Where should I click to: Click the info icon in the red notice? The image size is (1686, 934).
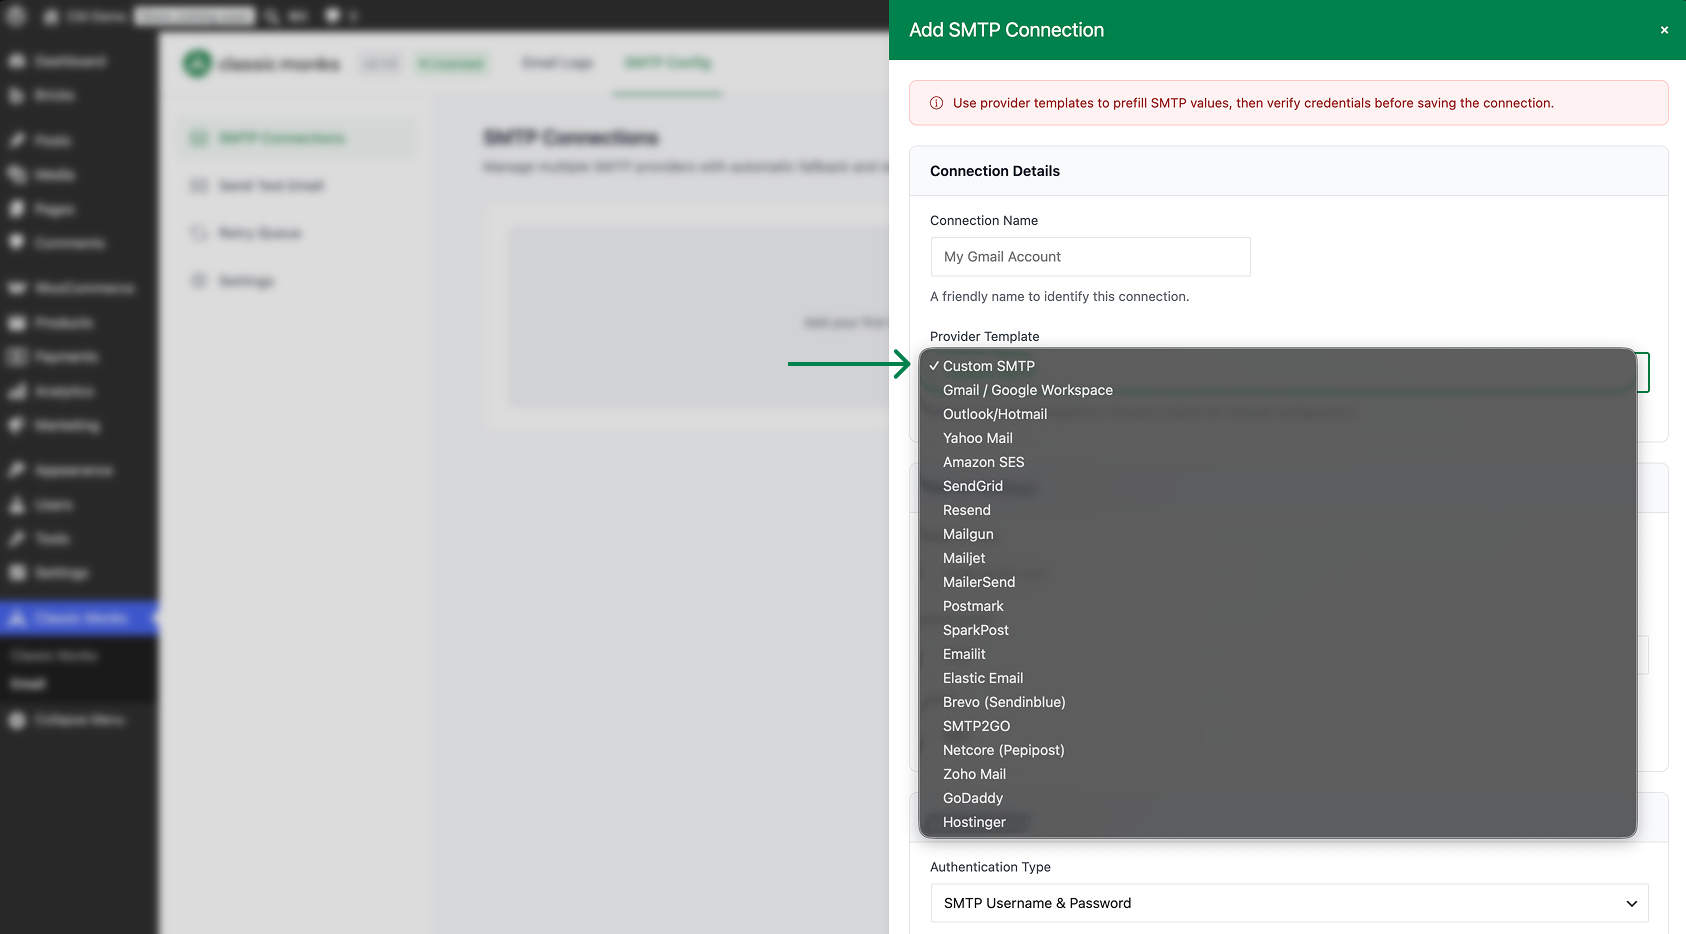click(937, 103)
